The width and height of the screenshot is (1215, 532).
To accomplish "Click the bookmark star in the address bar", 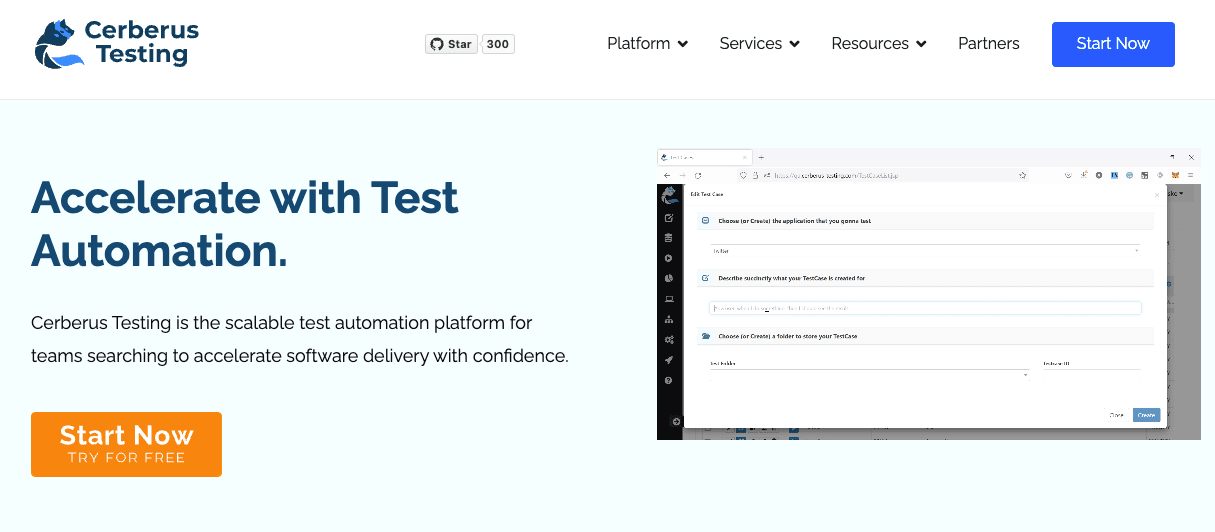I will [1023, 175].
